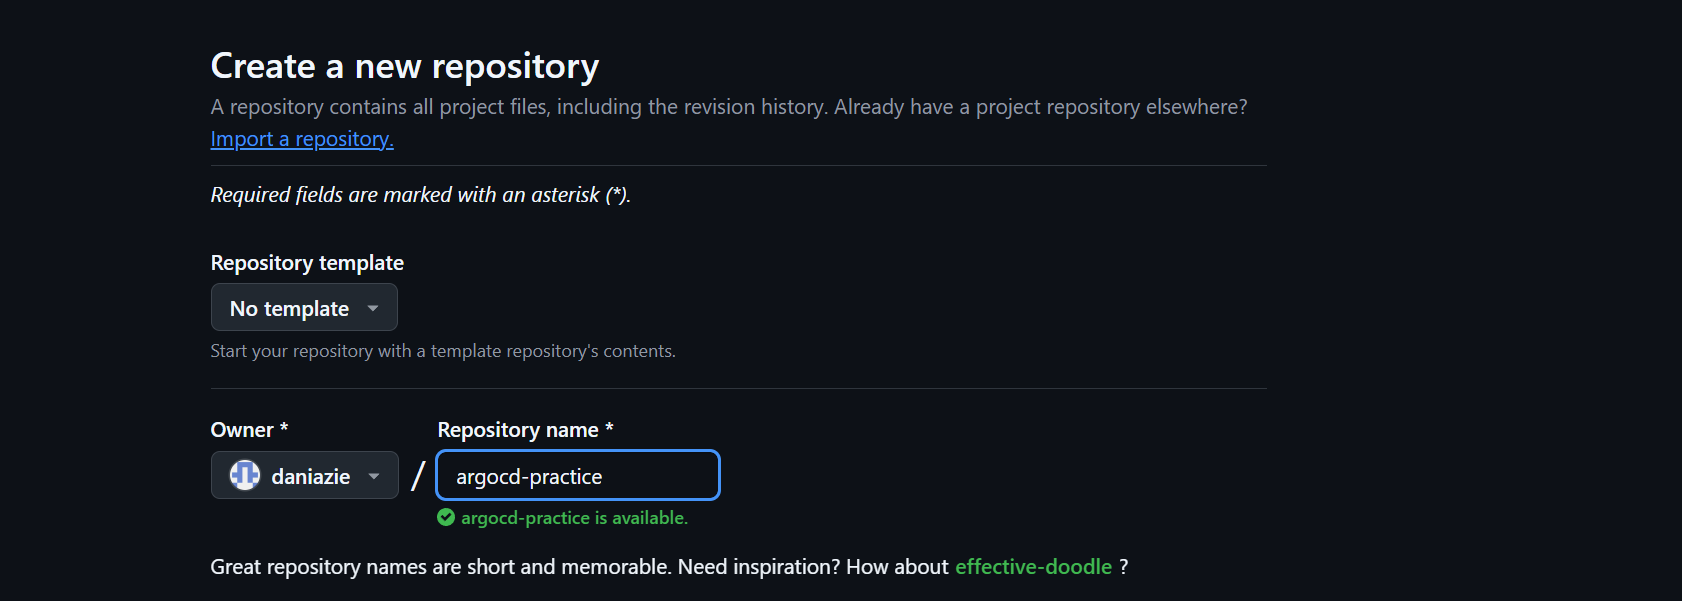Click the argocd-practice text inside name field
1682x601 pixels.
[529, 477]
